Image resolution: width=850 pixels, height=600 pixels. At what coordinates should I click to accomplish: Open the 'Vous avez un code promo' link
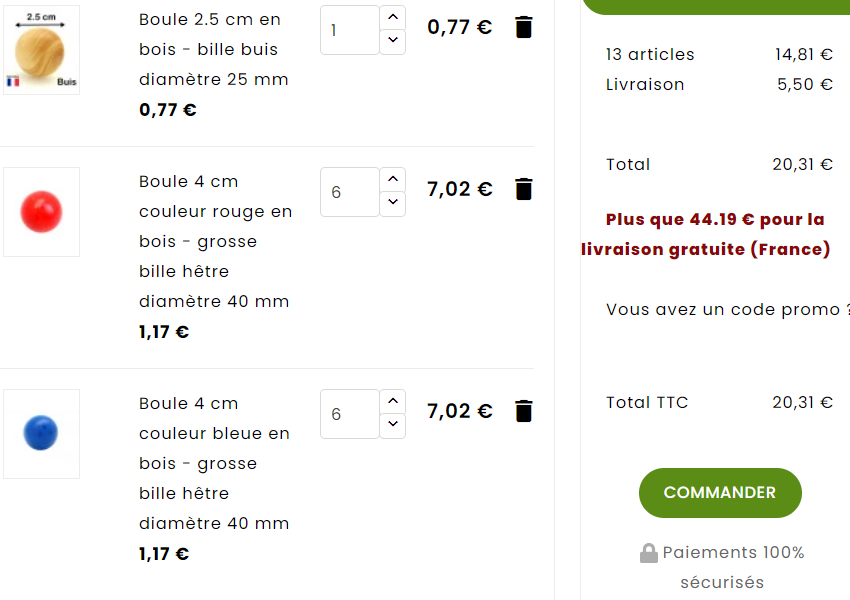(x=727, y=309)
